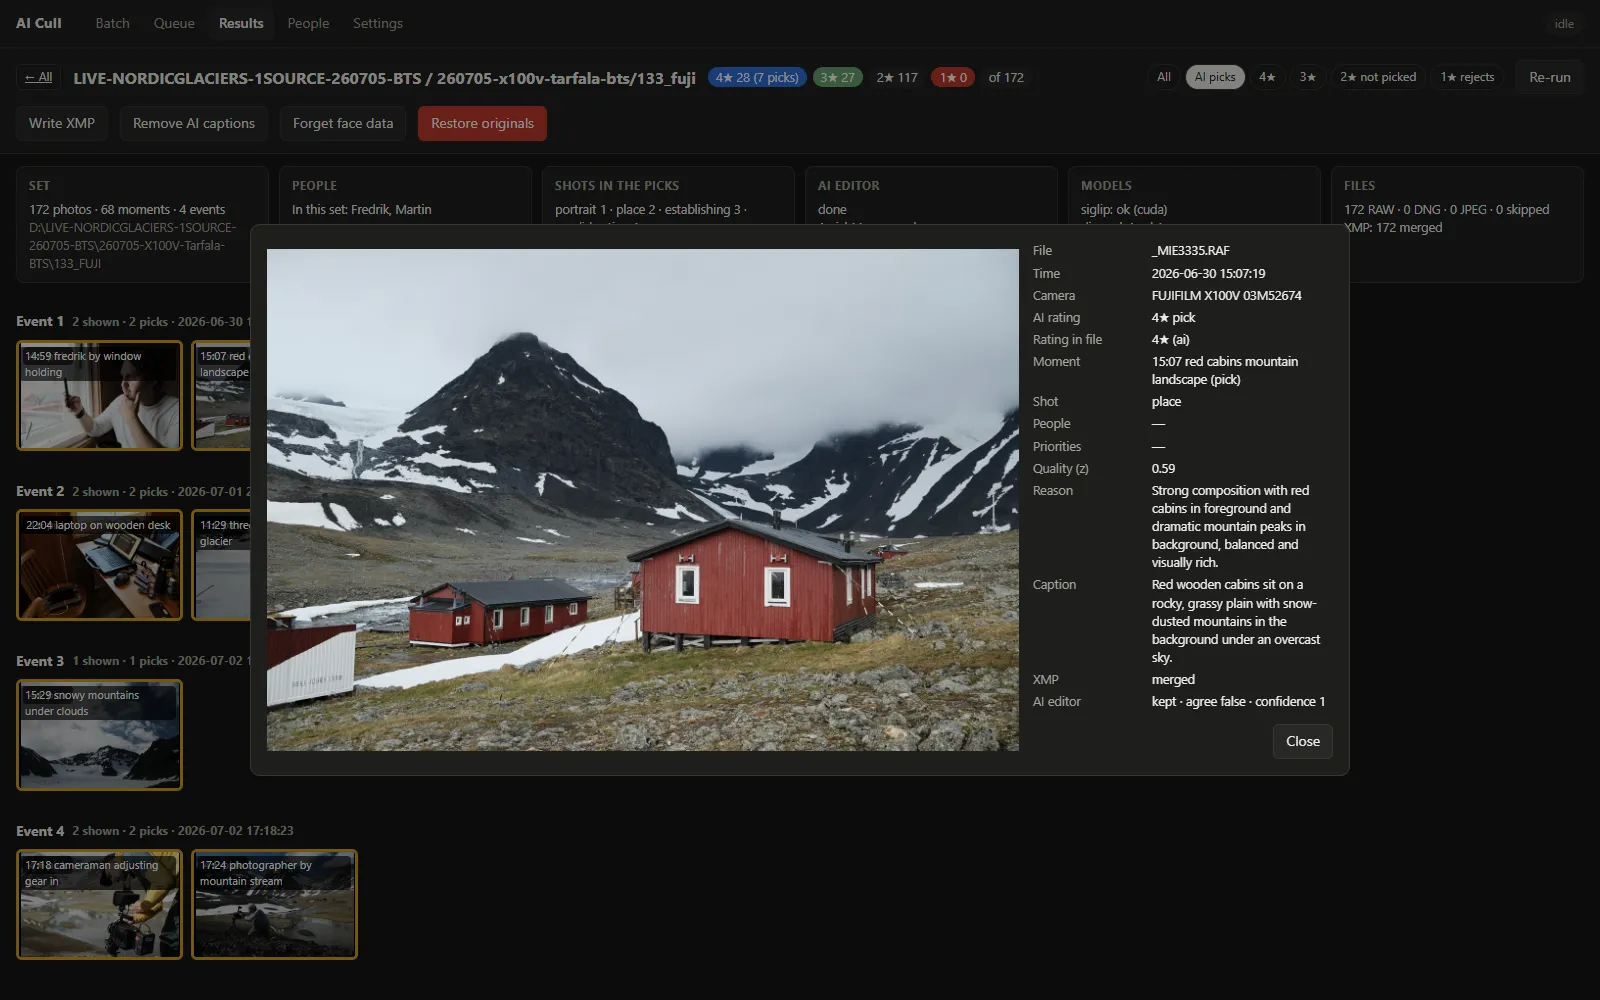Click the 'of 172' total count
The image size is (1600, 1000).
pyautogui.click(x=1006, y=77)
